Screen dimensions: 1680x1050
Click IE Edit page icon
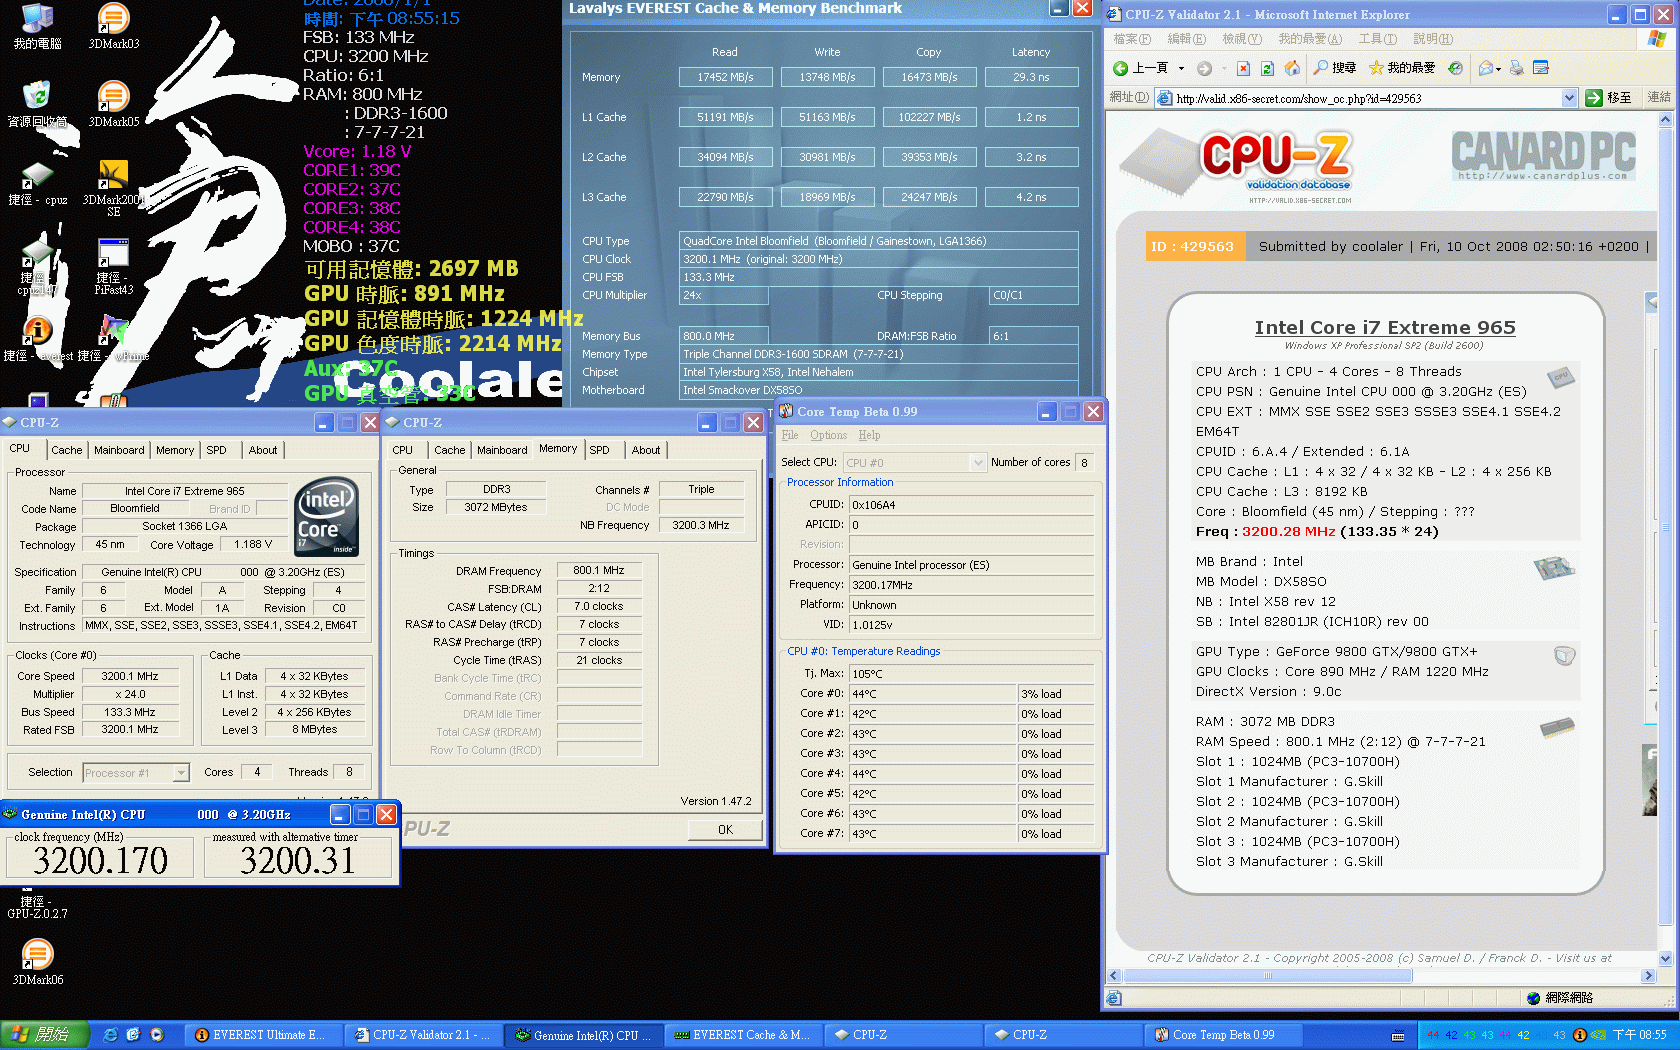pyautogui.click(x=1540, y=68)
